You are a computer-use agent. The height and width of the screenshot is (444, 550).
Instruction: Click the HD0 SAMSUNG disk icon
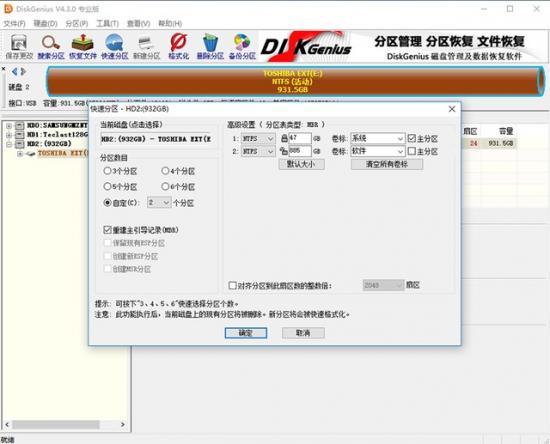[x=20, y=126]
